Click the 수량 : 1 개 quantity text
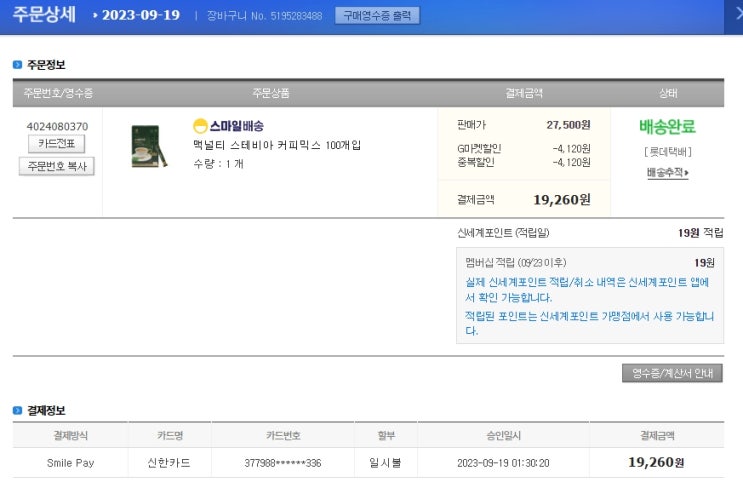 pyautogui.click(x=218, y=164)
